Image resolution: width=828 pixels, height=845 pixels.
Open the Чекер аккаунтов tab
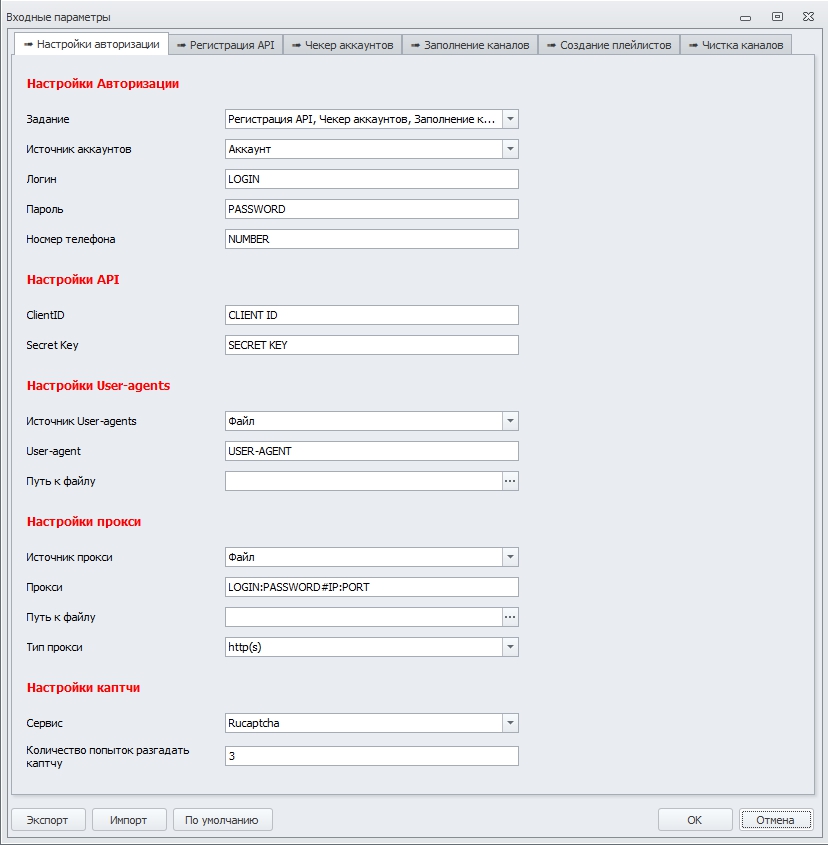[x=343, y=45]
